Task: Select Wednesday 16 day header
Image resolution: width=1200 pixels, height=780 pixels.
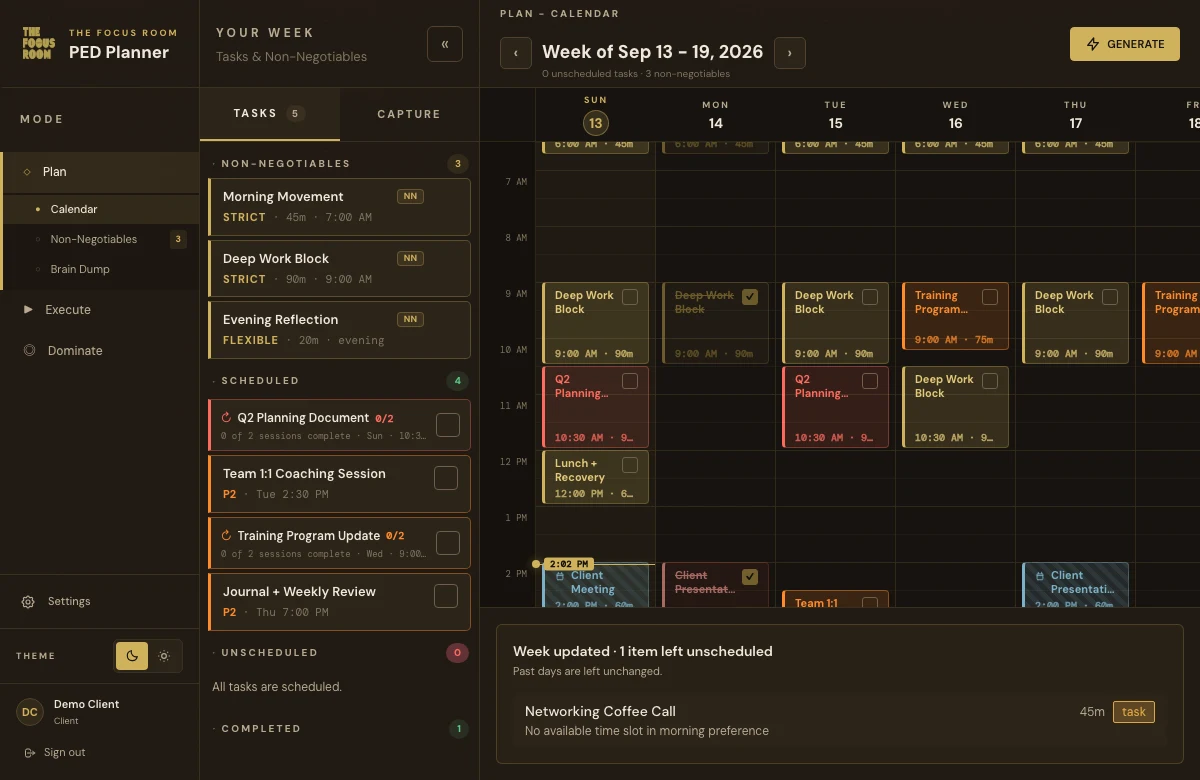Action: tap(956, 115)
